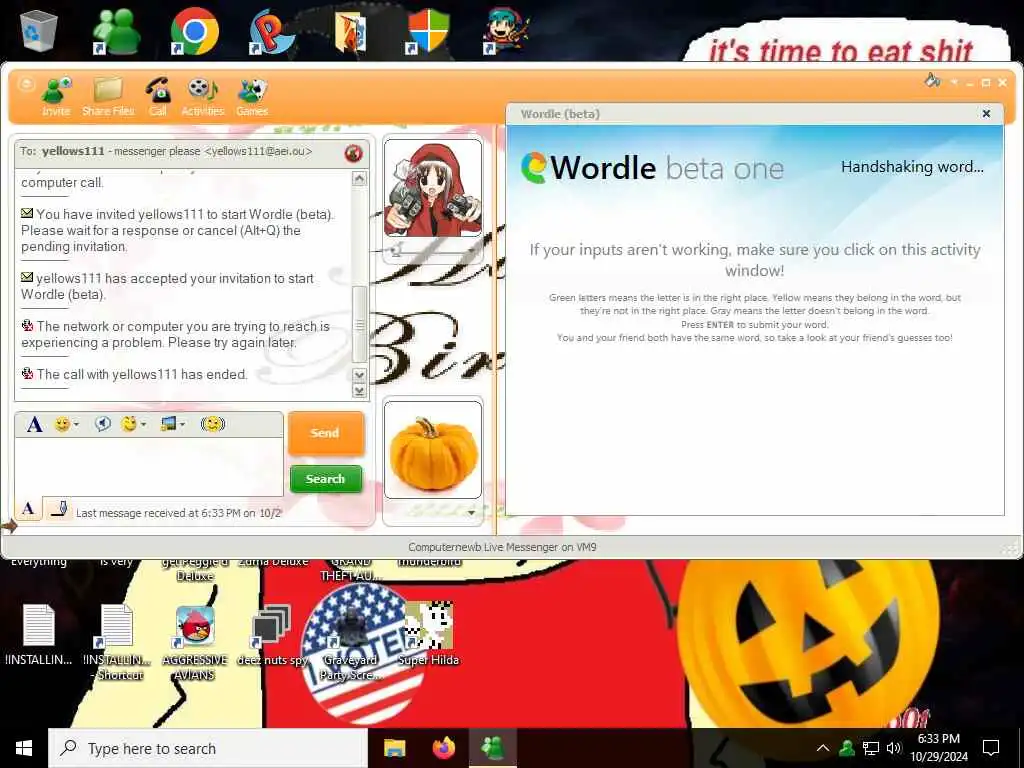
Task: Open the teal-haired character desktop shortcut
Action: pyautogui.click(x=507, y=31)
